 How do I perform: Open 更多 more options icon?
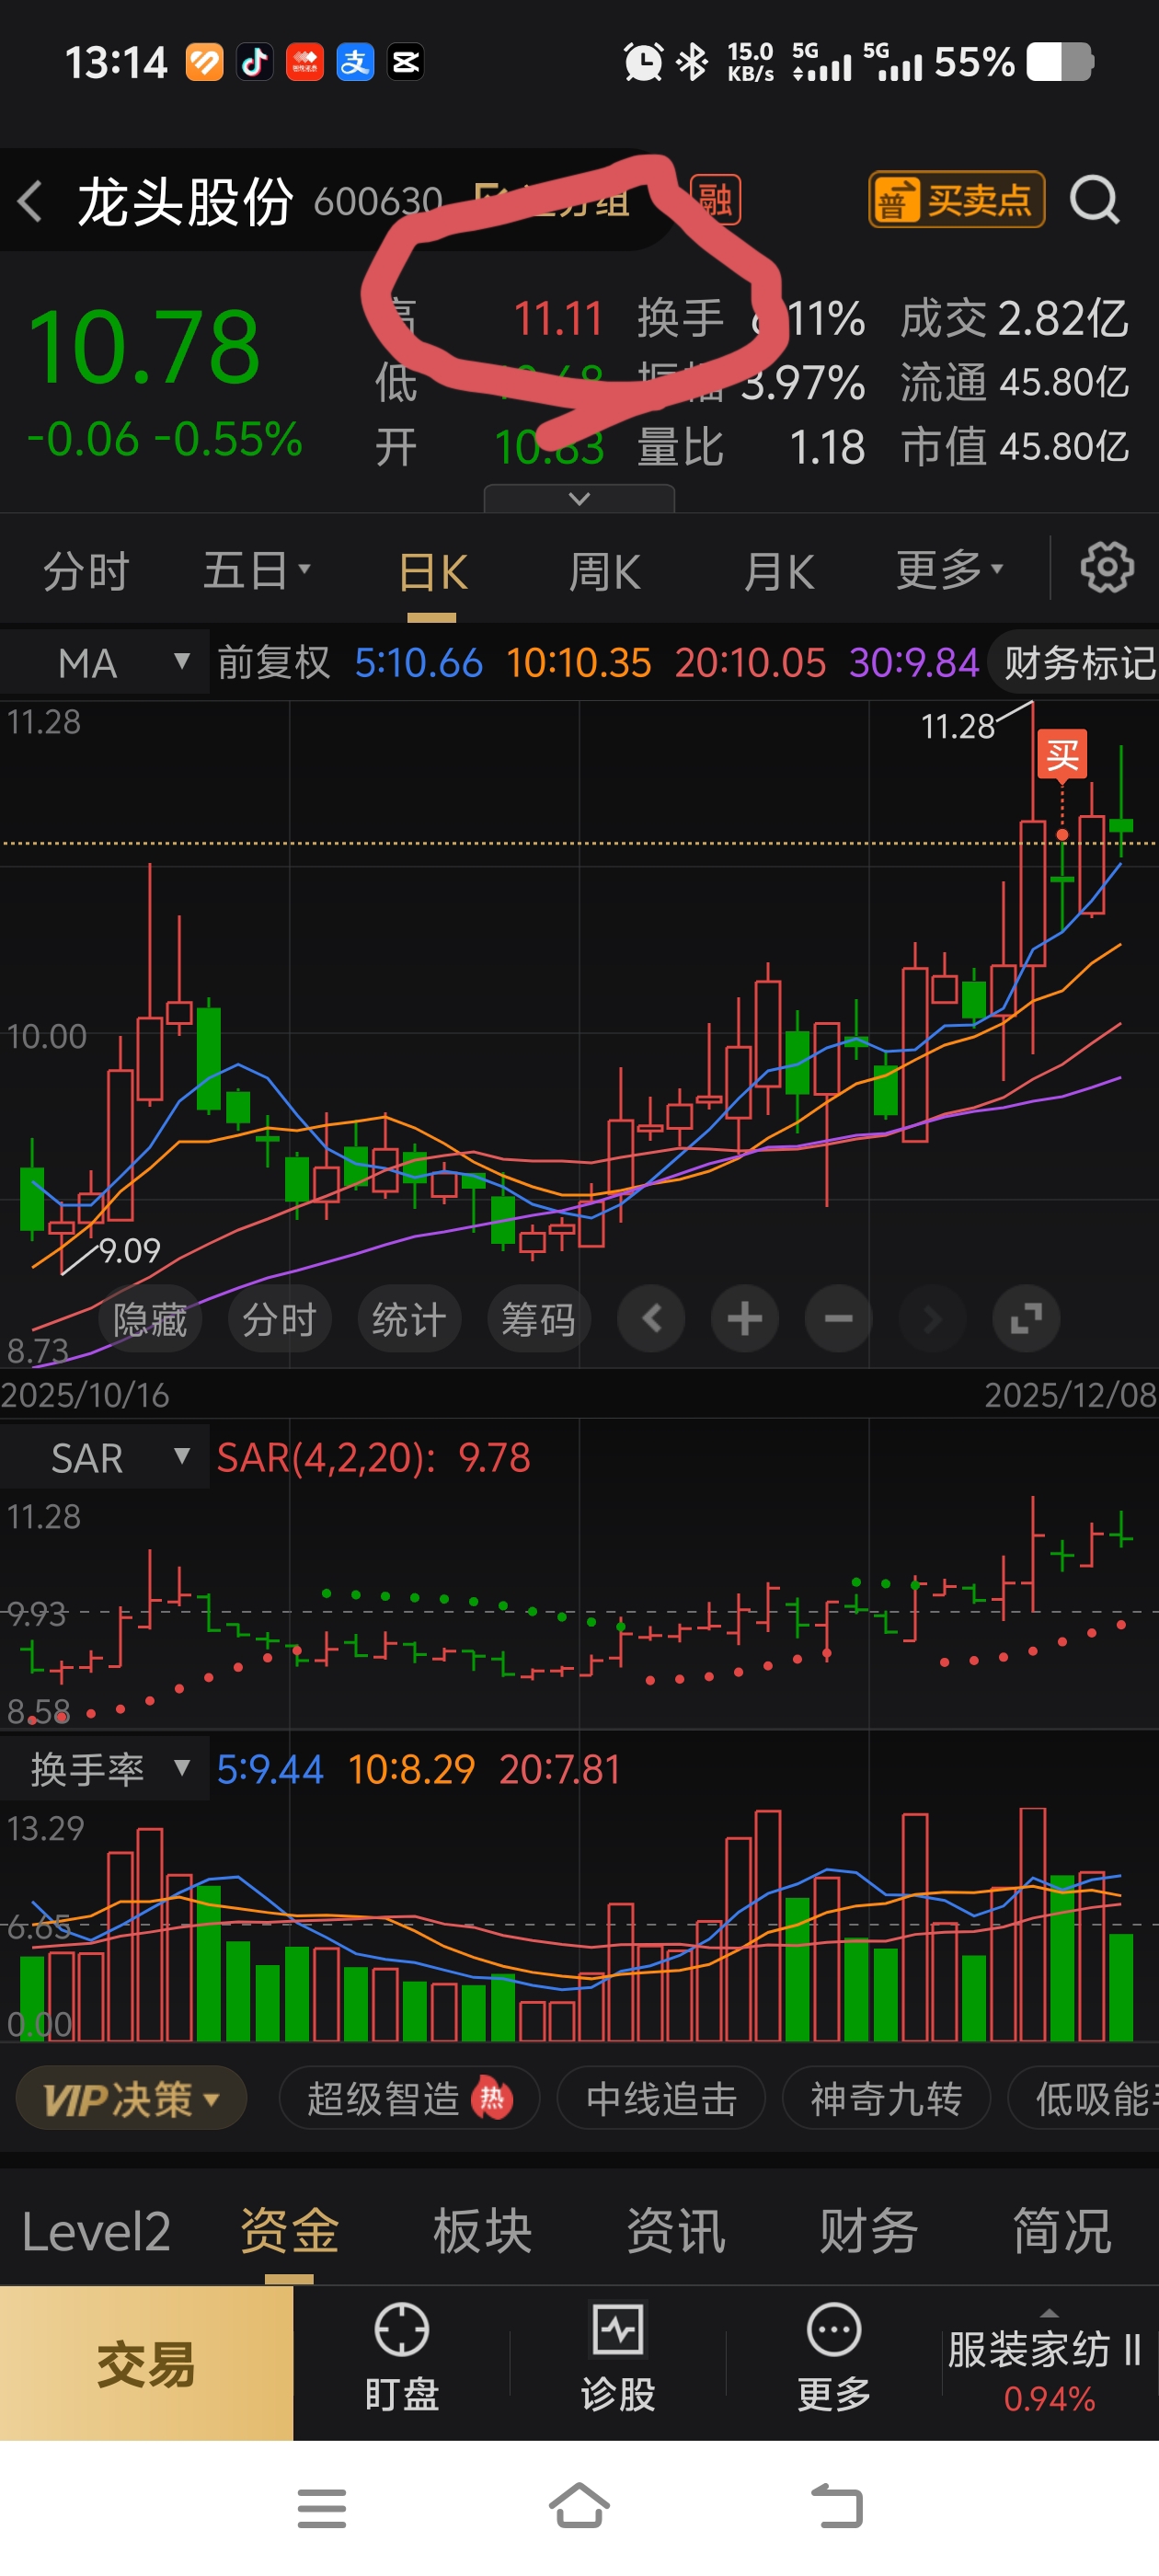(833, 2357)
